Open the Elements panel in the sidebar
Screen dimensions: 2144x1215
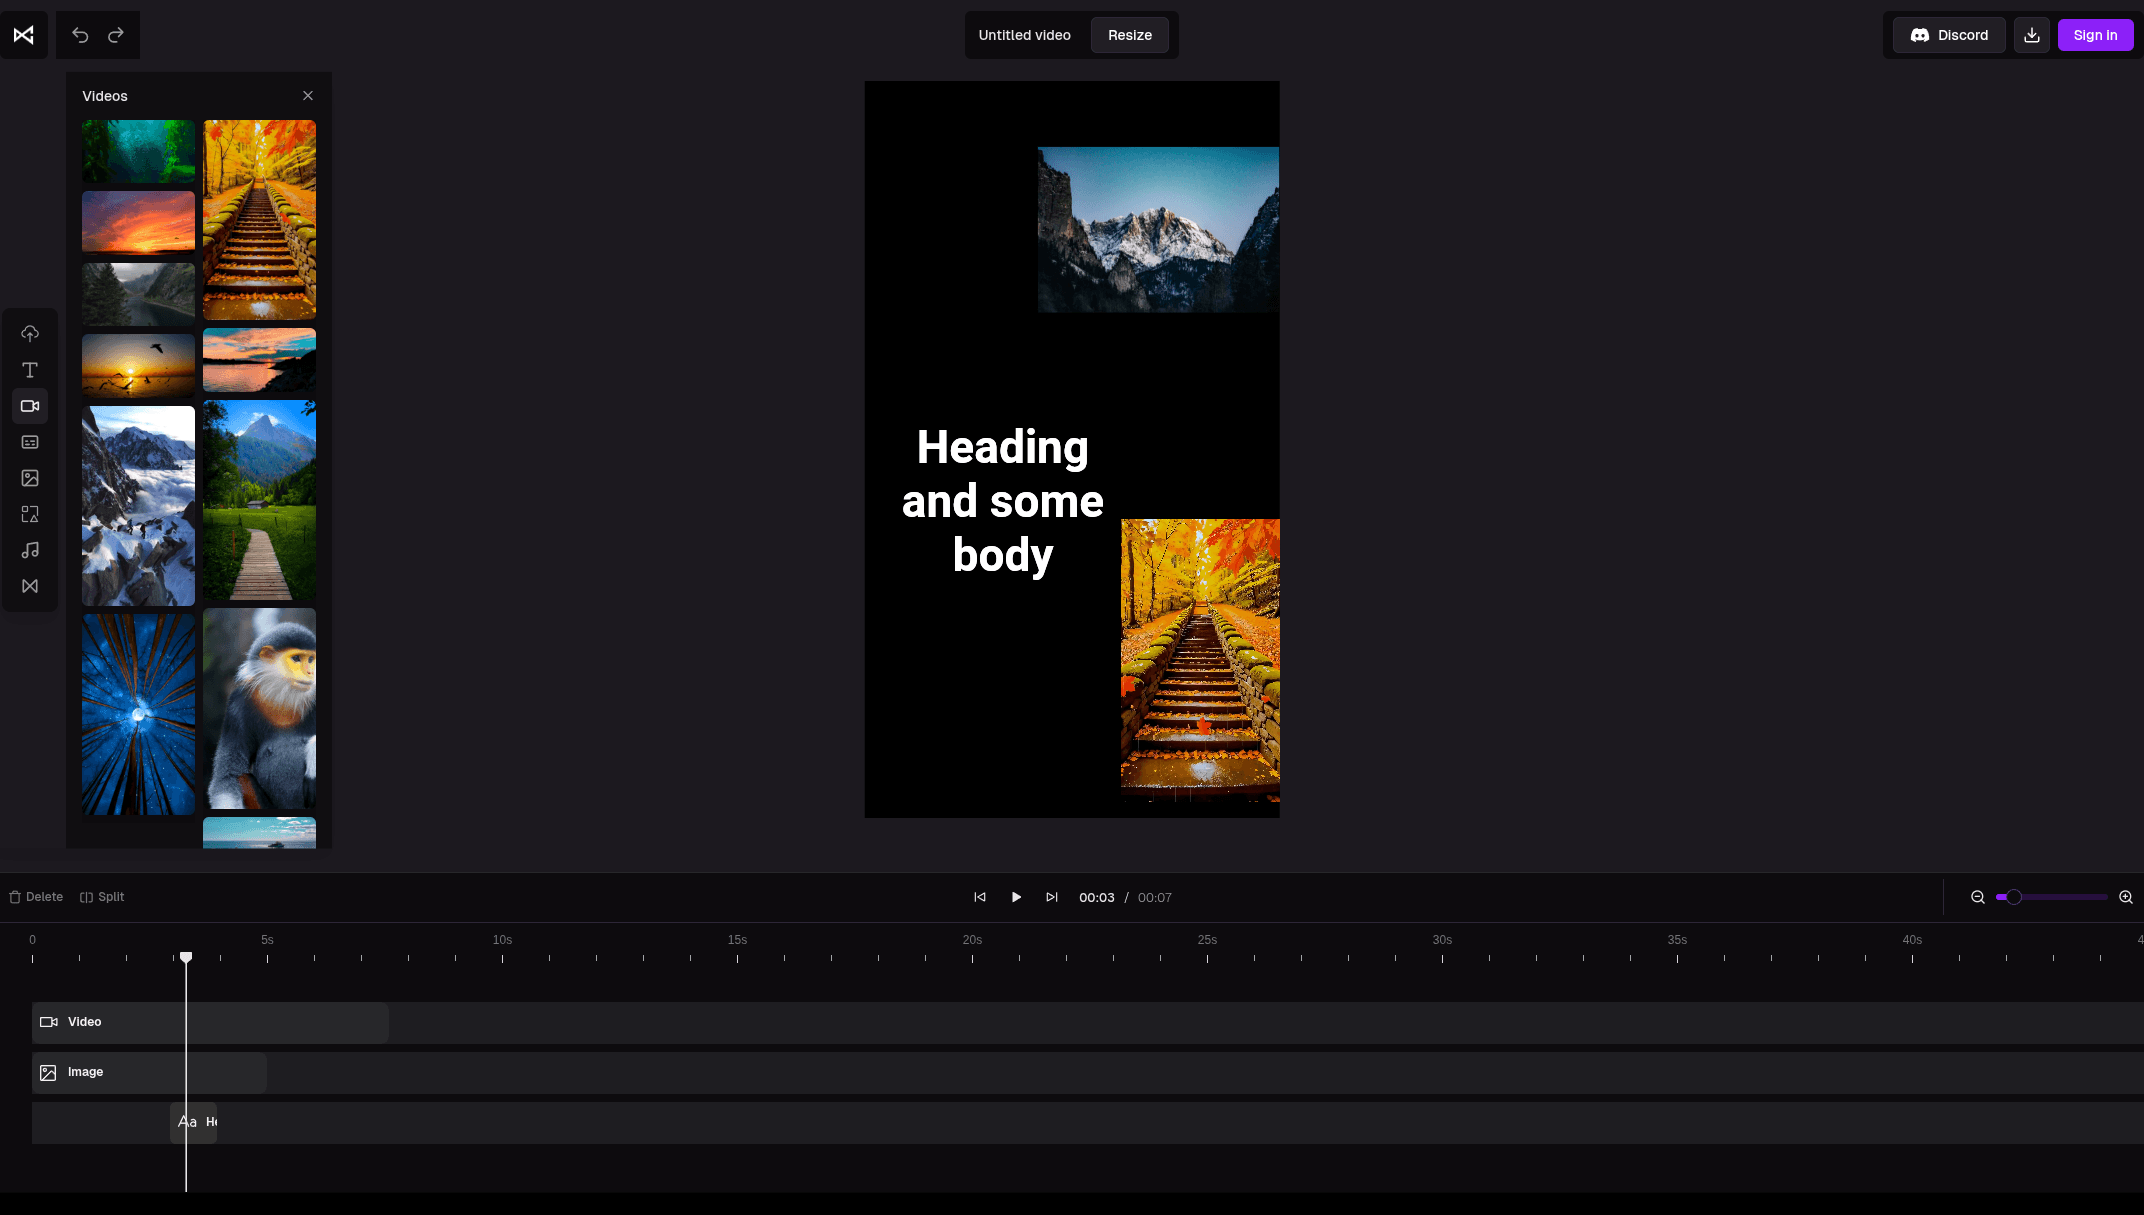click(30, 514)
